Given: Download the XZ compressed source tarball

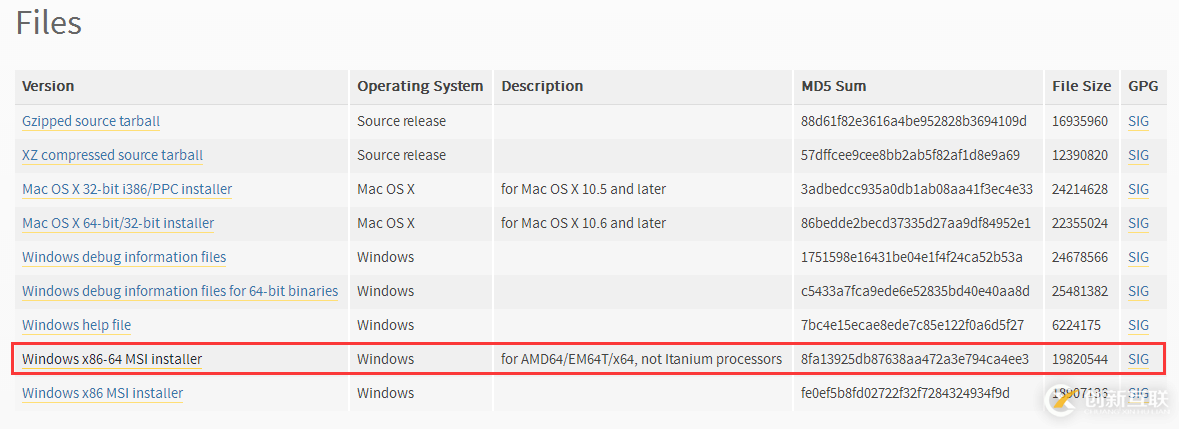Looking at the screenshot, I should click(x=112, y=155).
